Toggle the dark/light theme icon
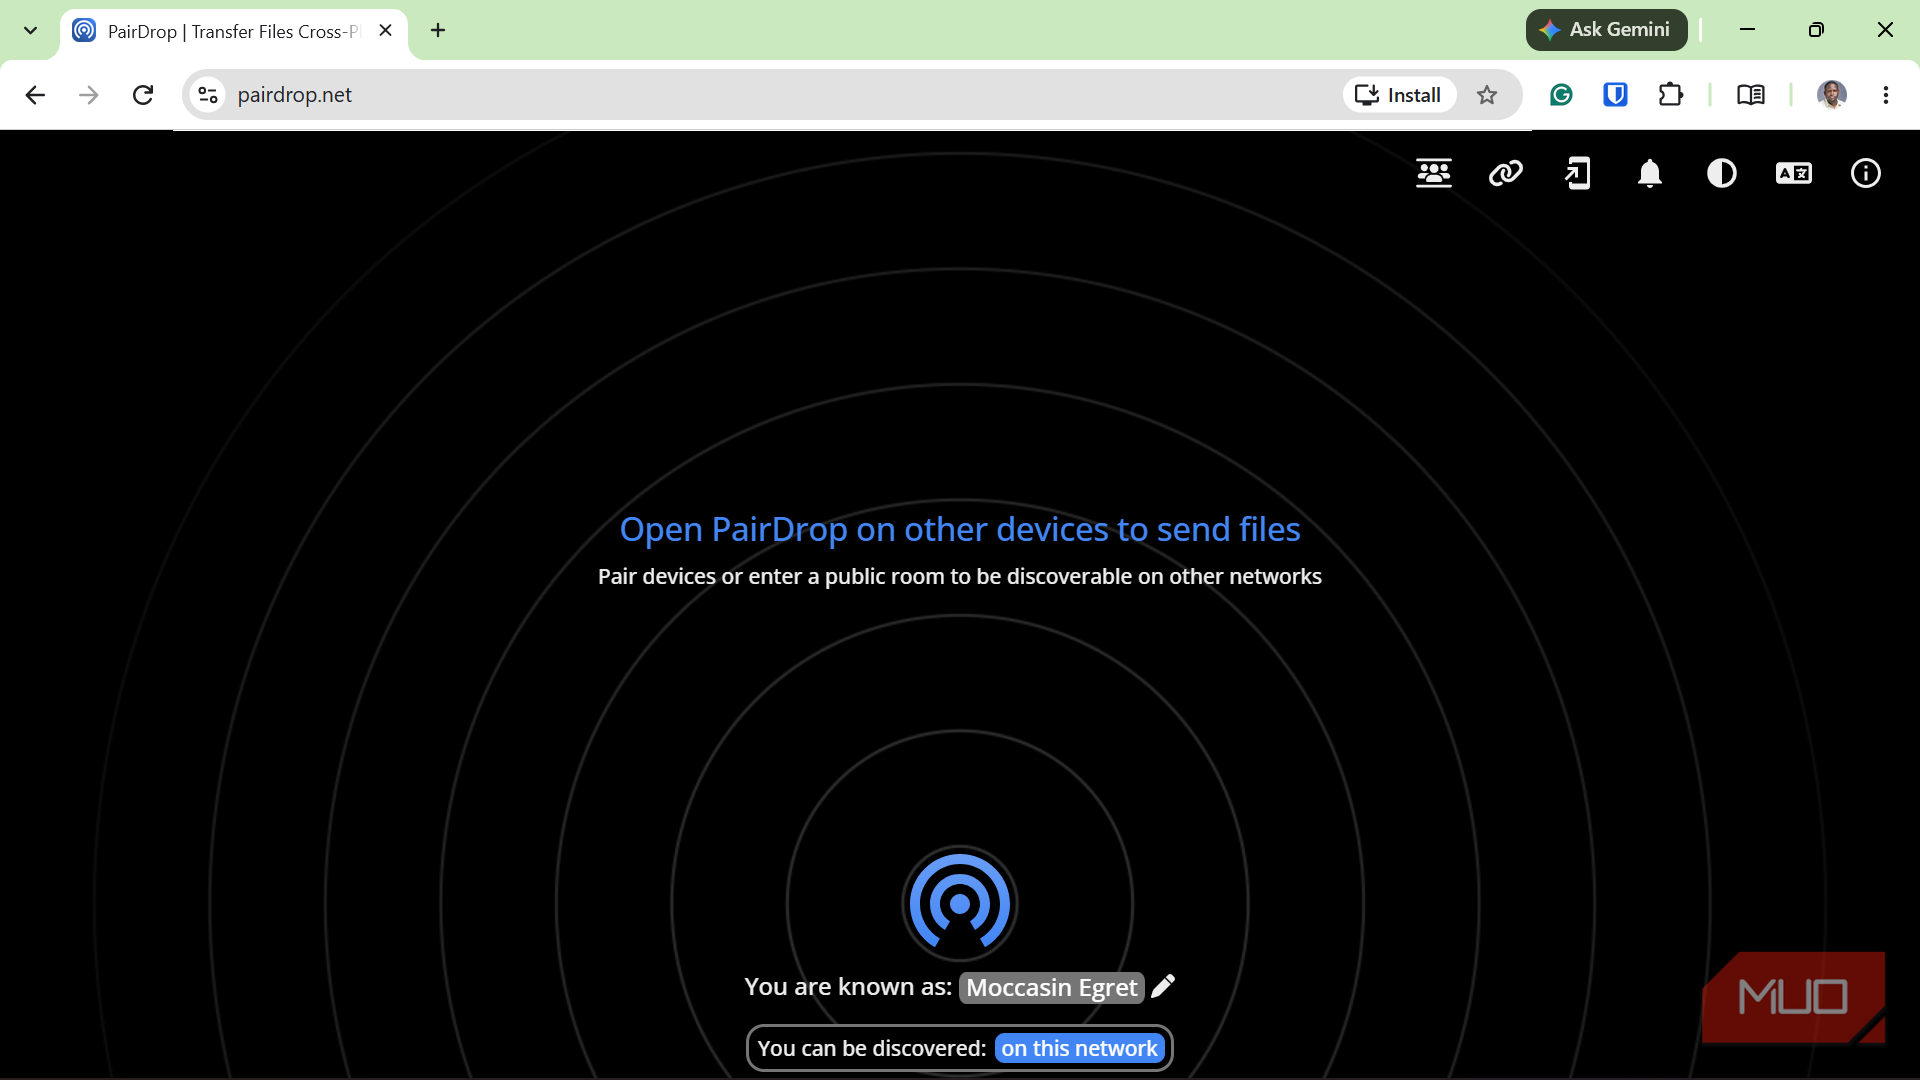1920x1080 pixels. pos(1722,174)
